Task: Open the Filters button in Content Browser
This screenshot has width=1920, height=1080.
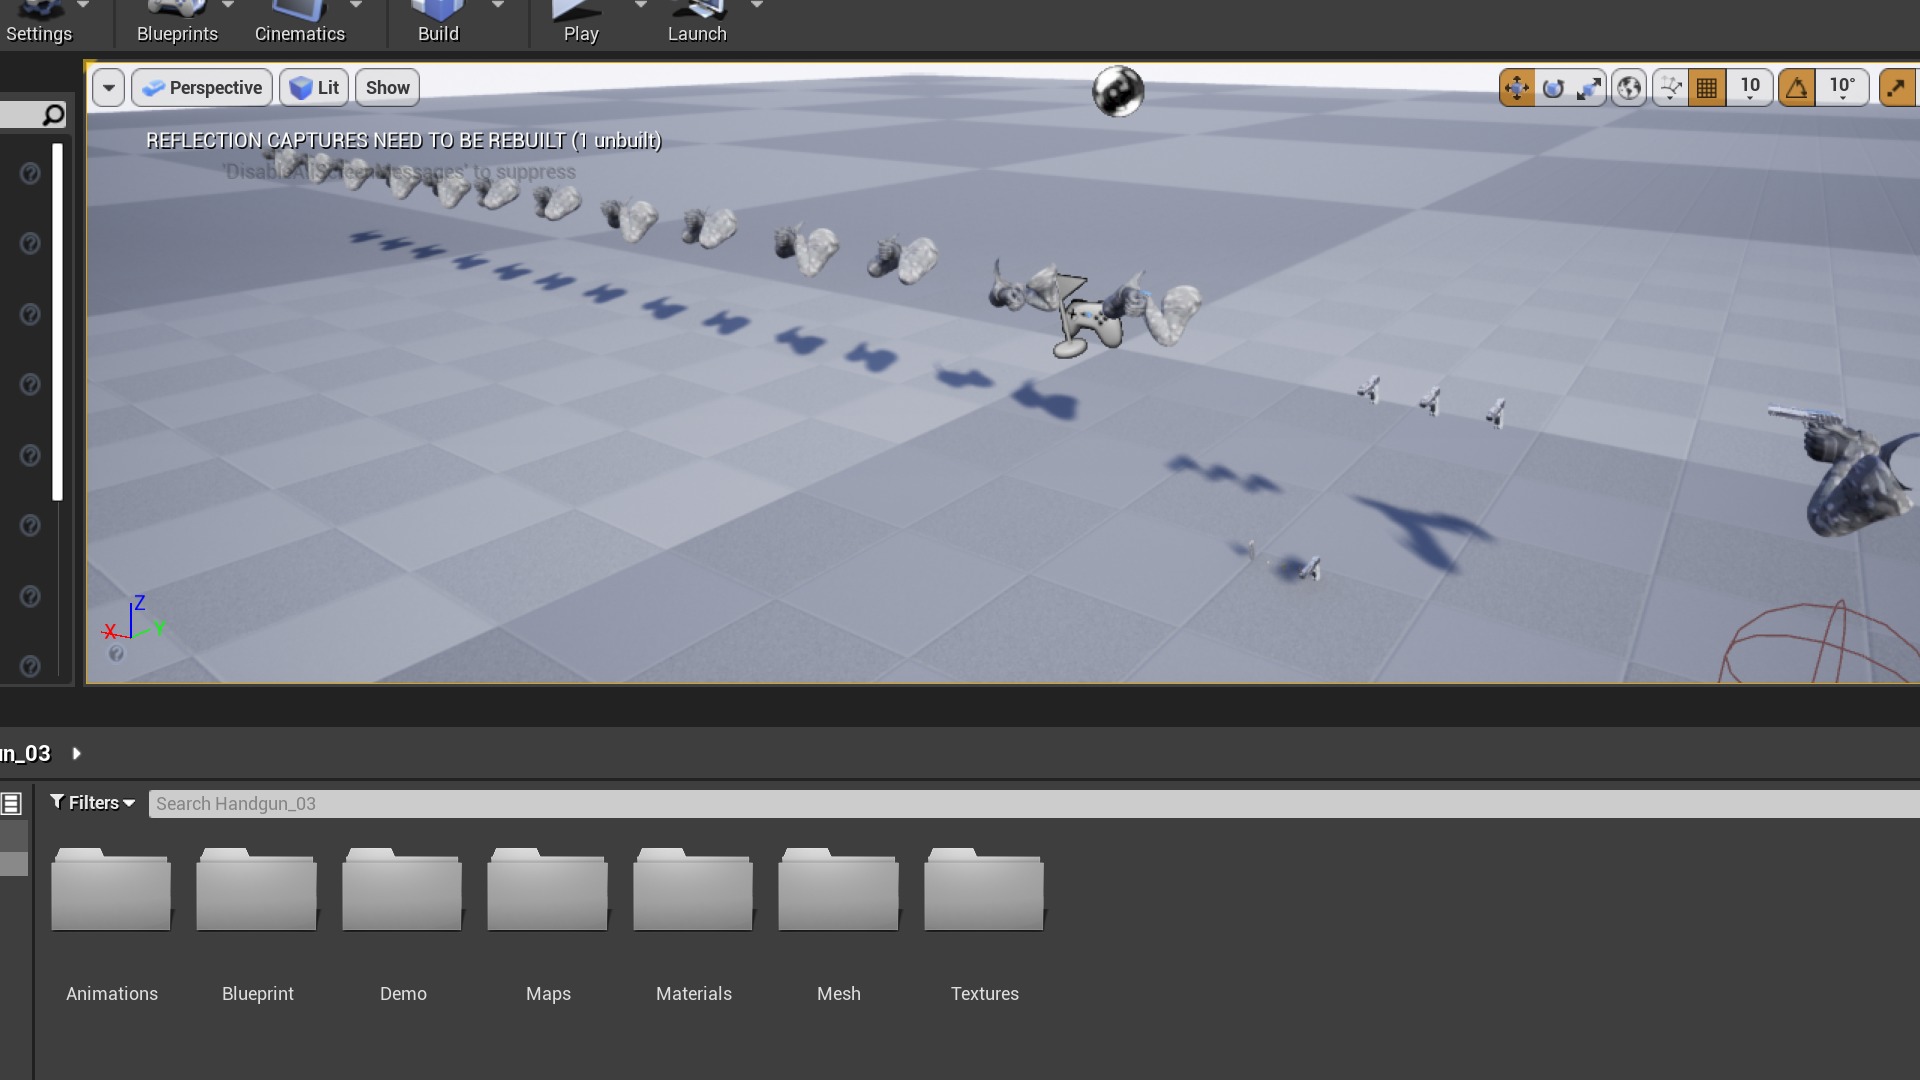Action: point(93,803)
